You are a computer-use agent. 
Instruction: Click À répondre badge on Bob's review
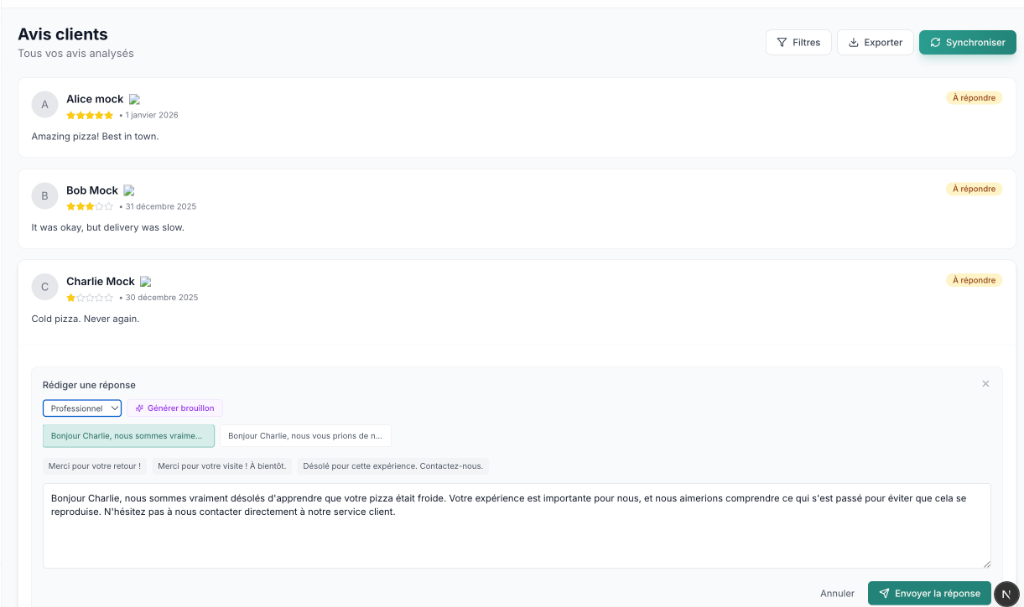point(973,189)
